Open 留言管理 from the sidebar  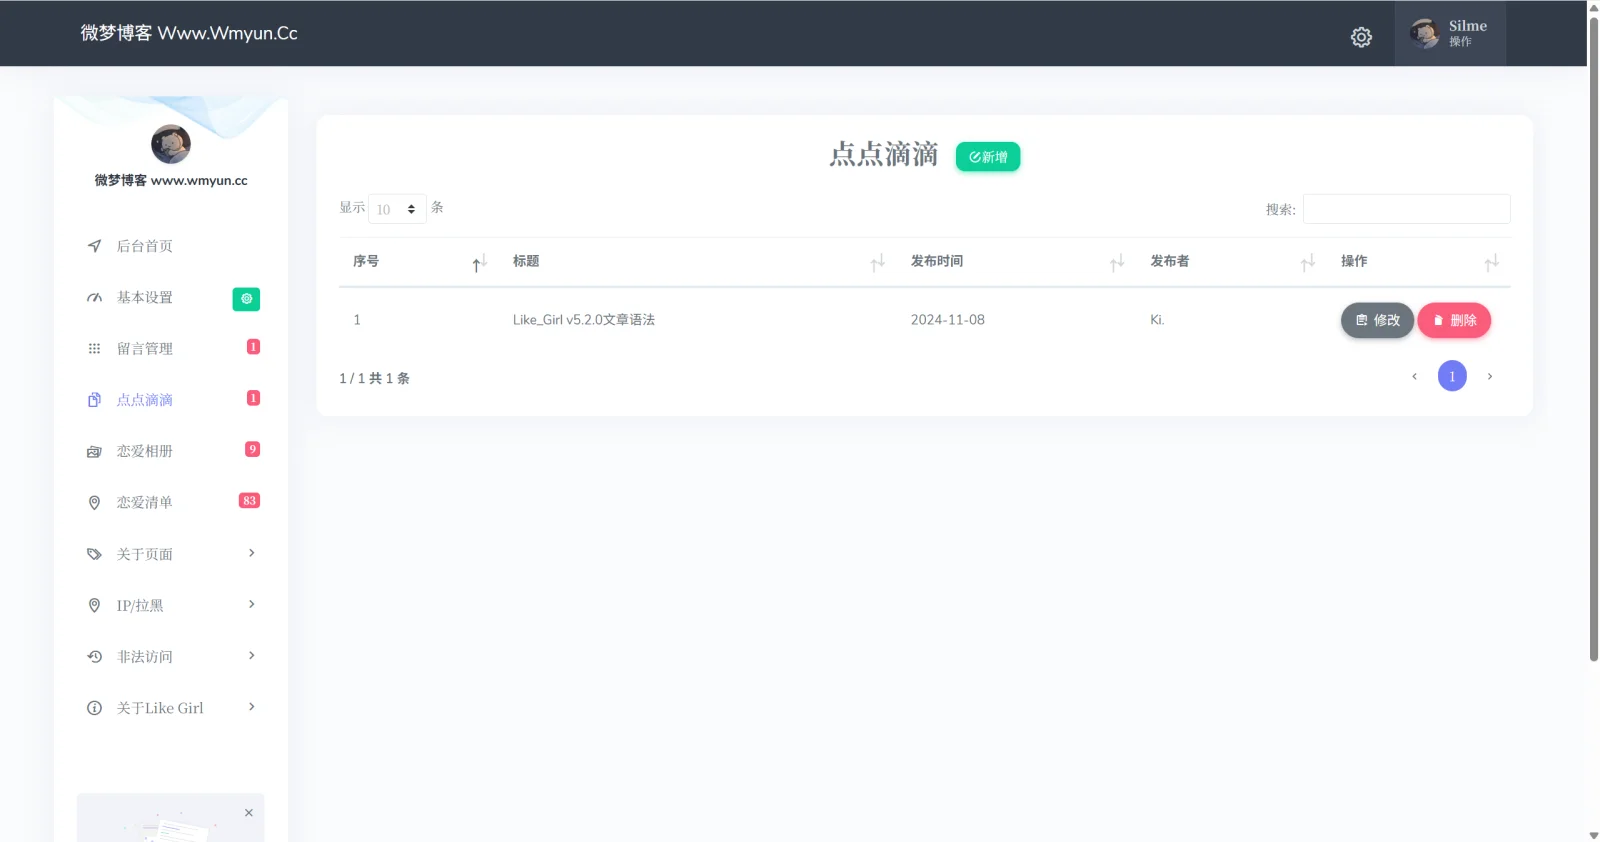click(144, 348)
